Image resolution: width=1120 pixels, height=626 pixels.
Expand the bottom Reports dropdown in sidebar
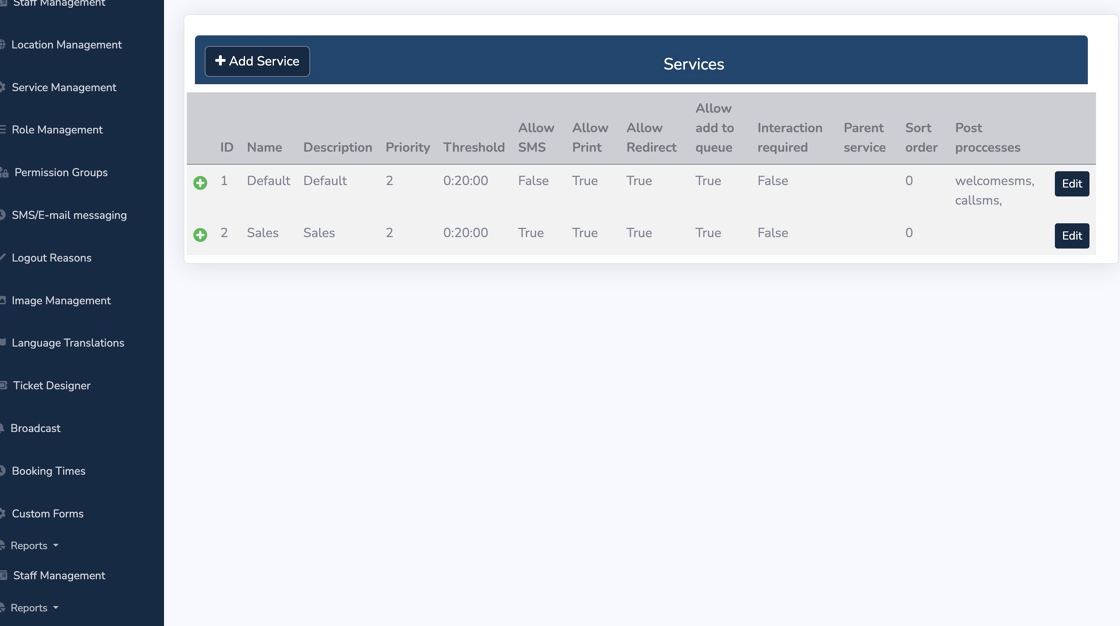click(34, 608)
